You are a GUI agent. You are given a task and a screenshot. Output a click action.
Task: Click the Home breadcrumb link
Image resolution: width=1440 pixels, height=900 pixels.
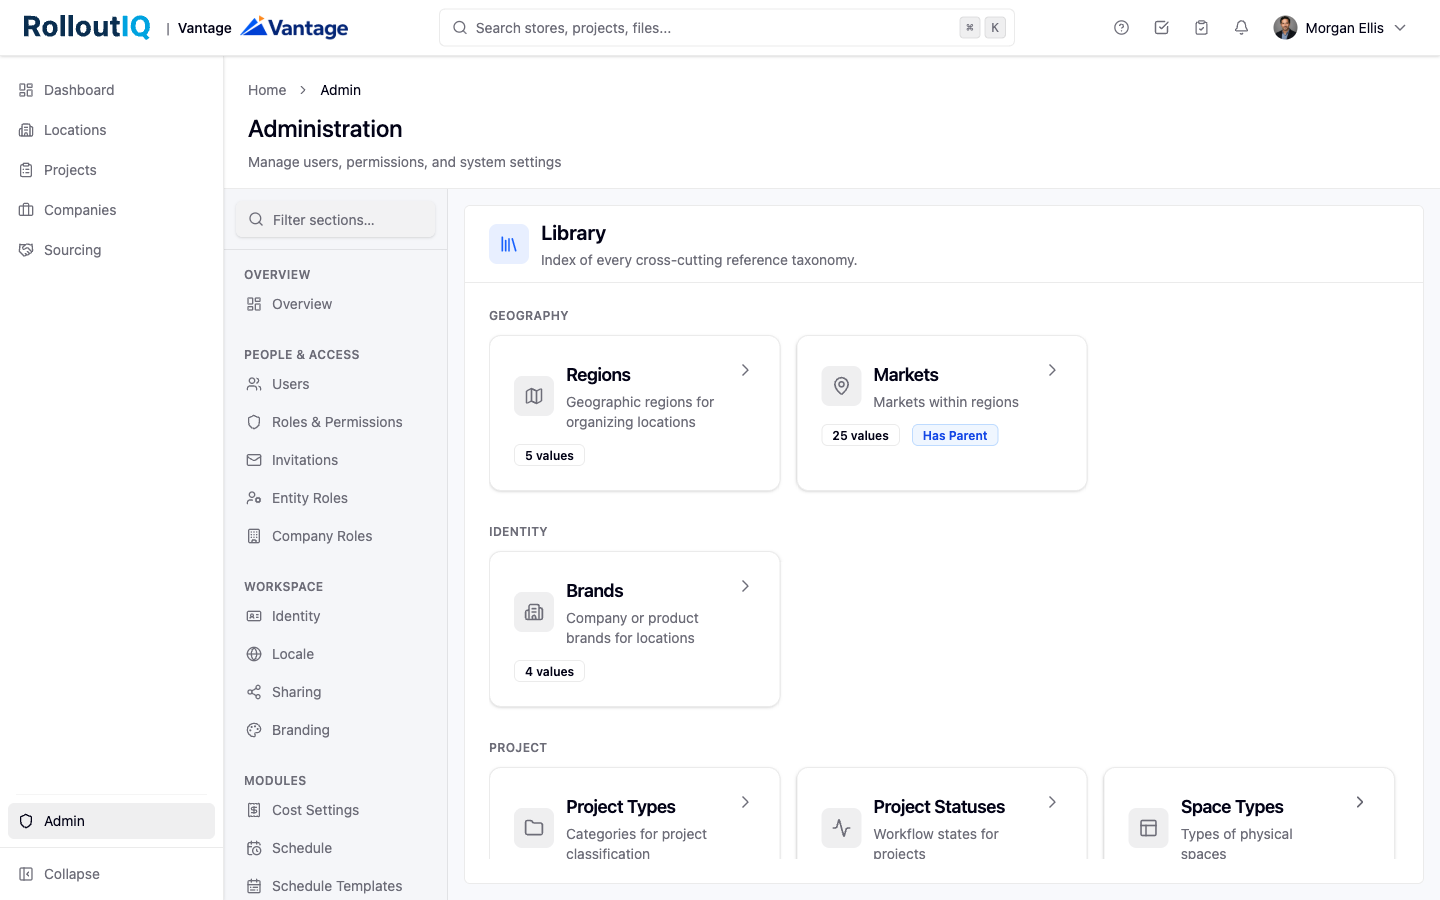[267, 90]
